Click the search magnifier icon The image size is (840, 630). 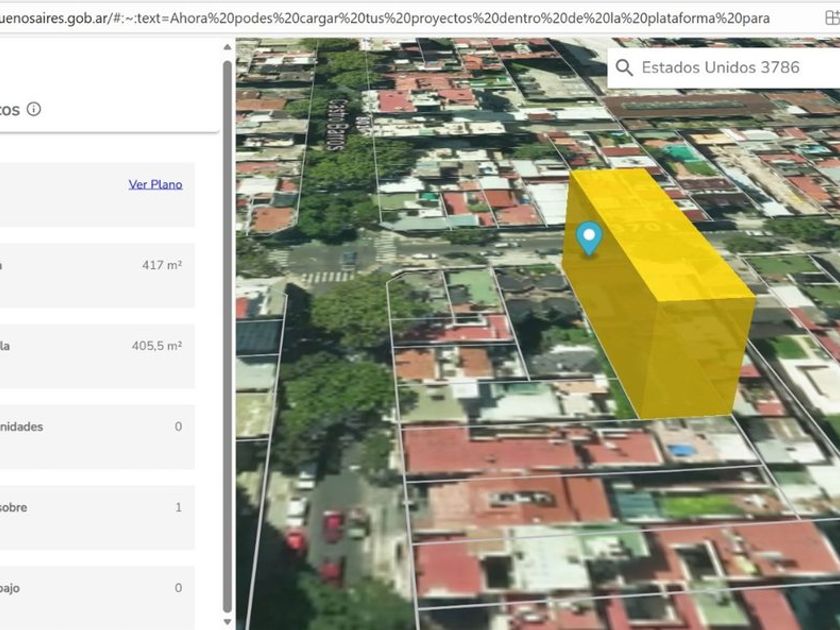(x=624, y=68)
